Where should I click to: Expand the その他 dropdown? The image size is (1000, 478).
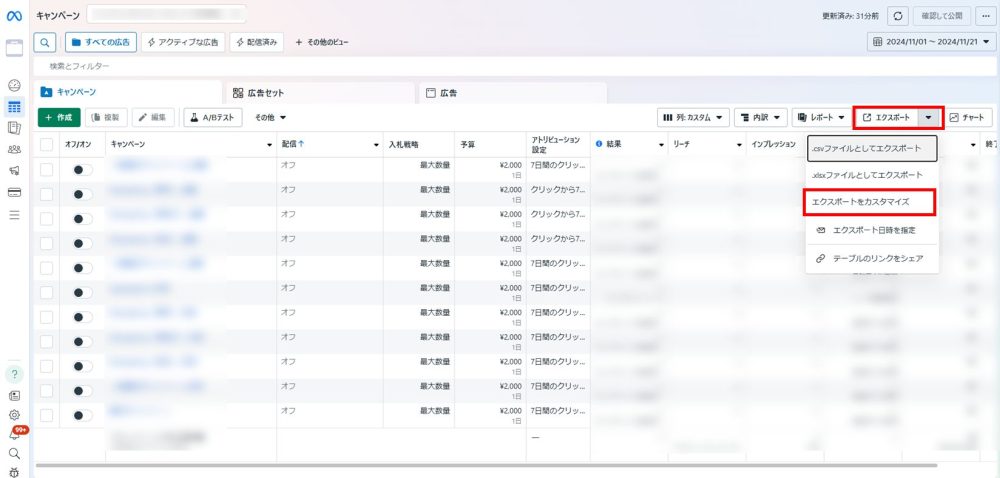point(270,117)
